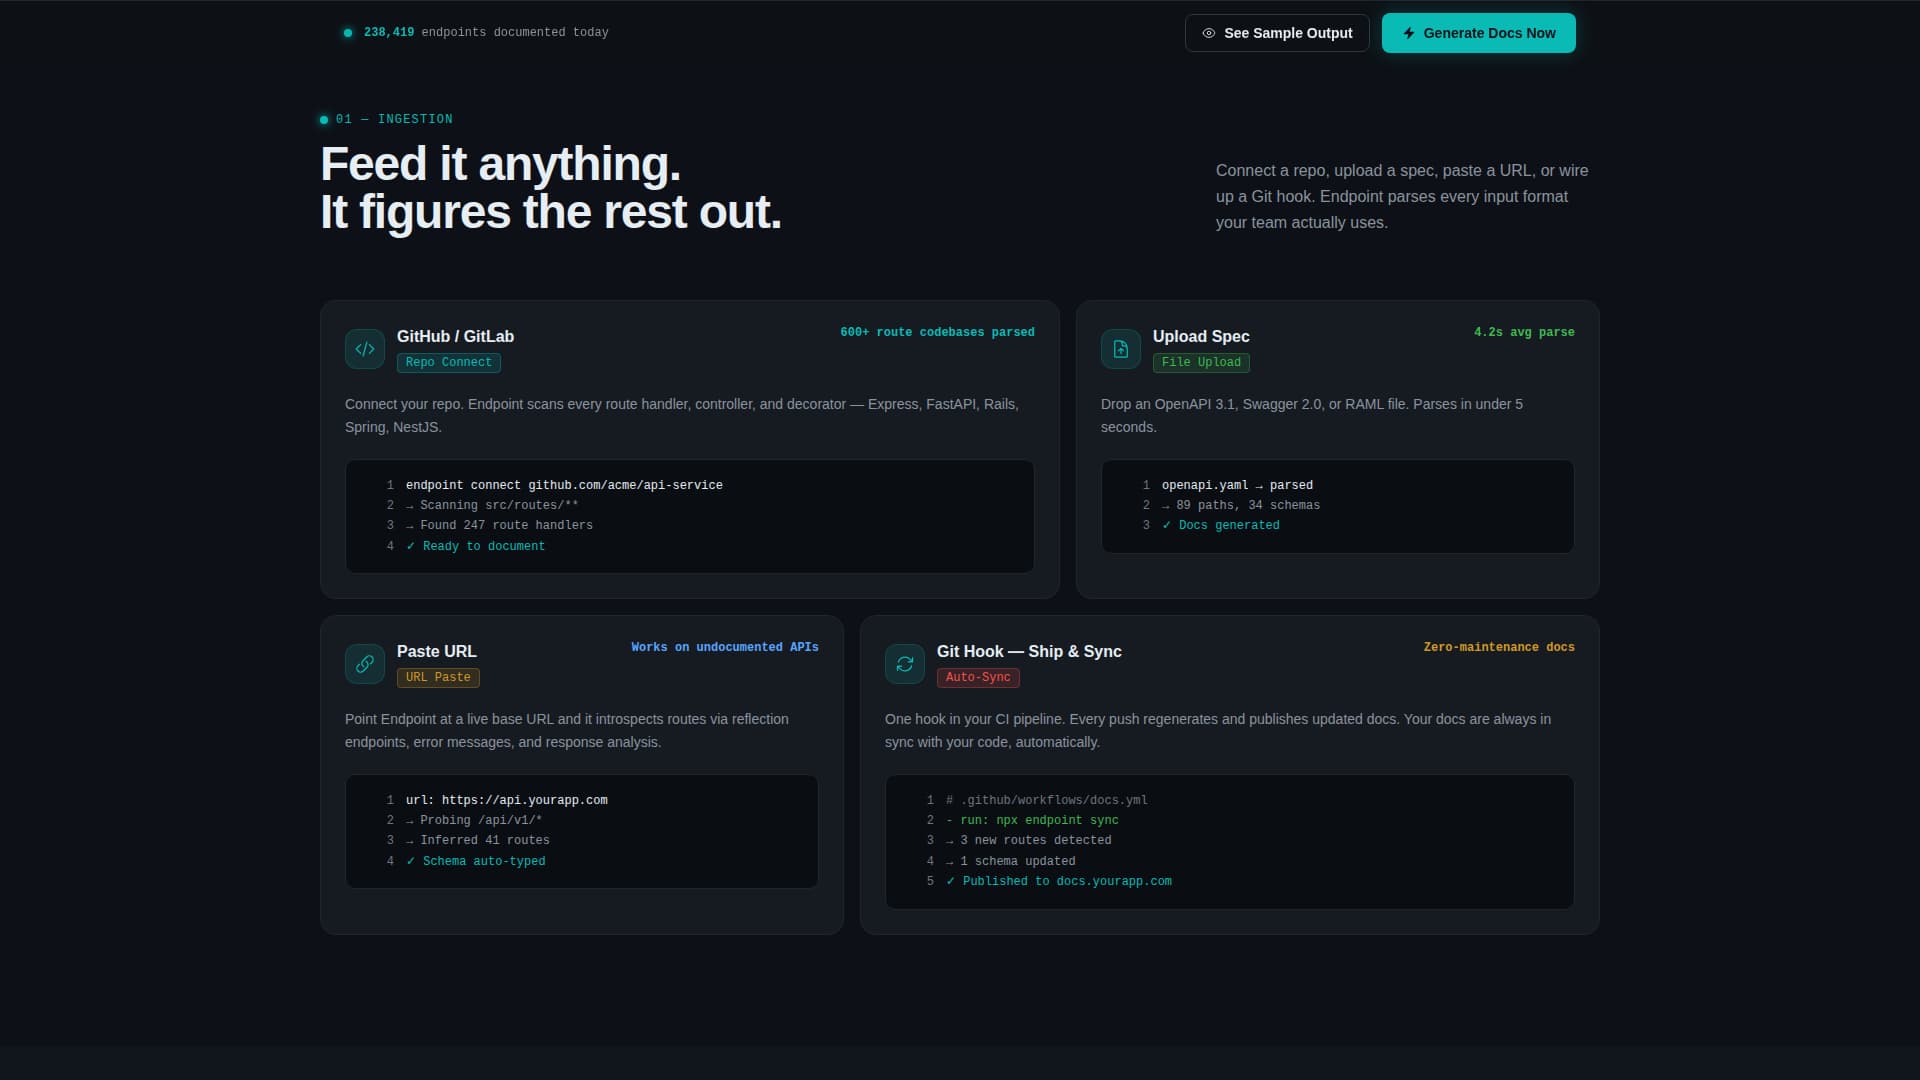Click the 'Ready to document' line

pos(476,546)
